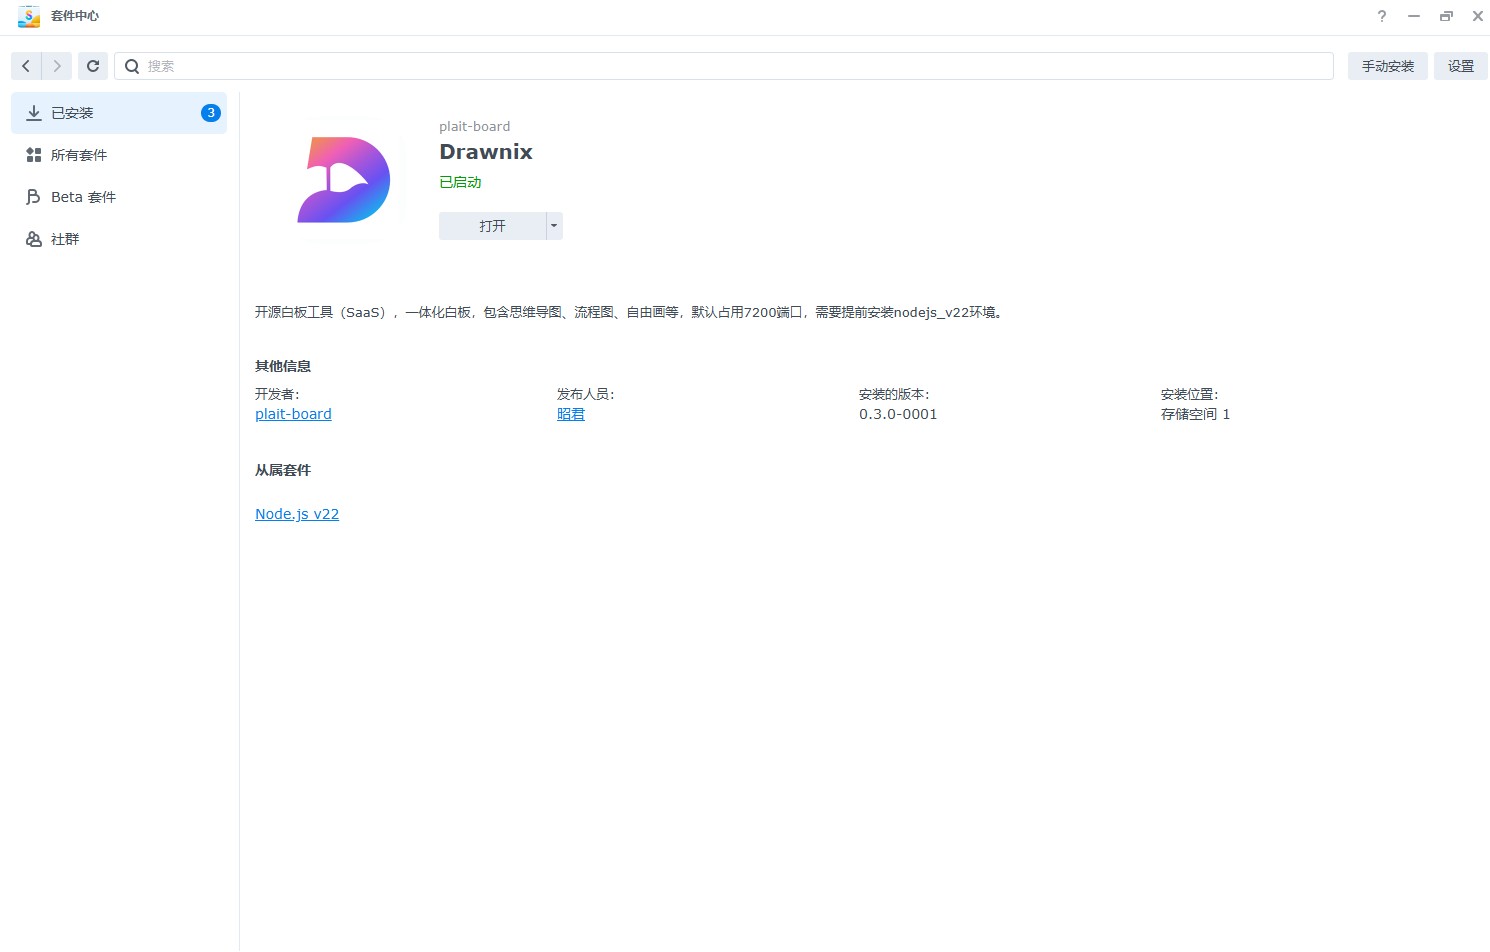Expand the dropdown arrow beside 打开
This screenshot has height=952, width=1490.
(x=554, y=226)
